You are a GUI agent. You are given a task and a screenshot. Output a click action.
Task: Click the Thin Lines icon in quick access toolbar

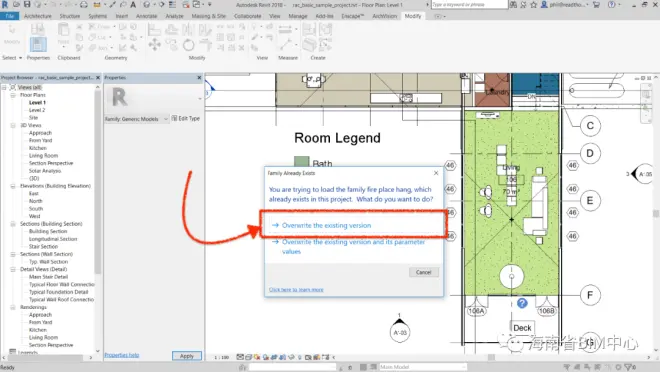point(173,5)
